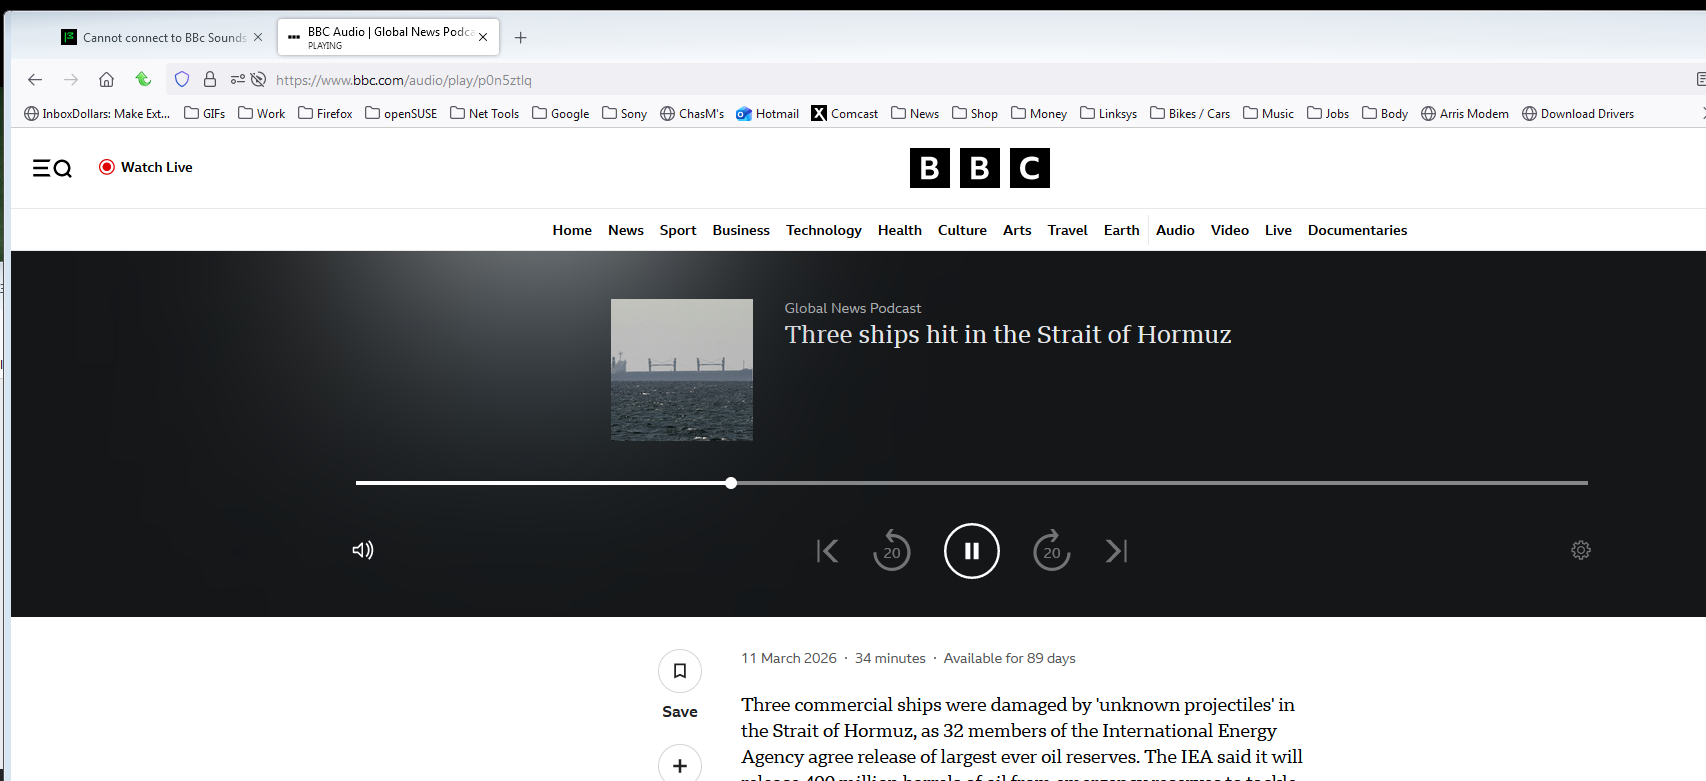
Task: Select Technology in navigation bar
Action: pyautogui.click(x=823, y=230)
